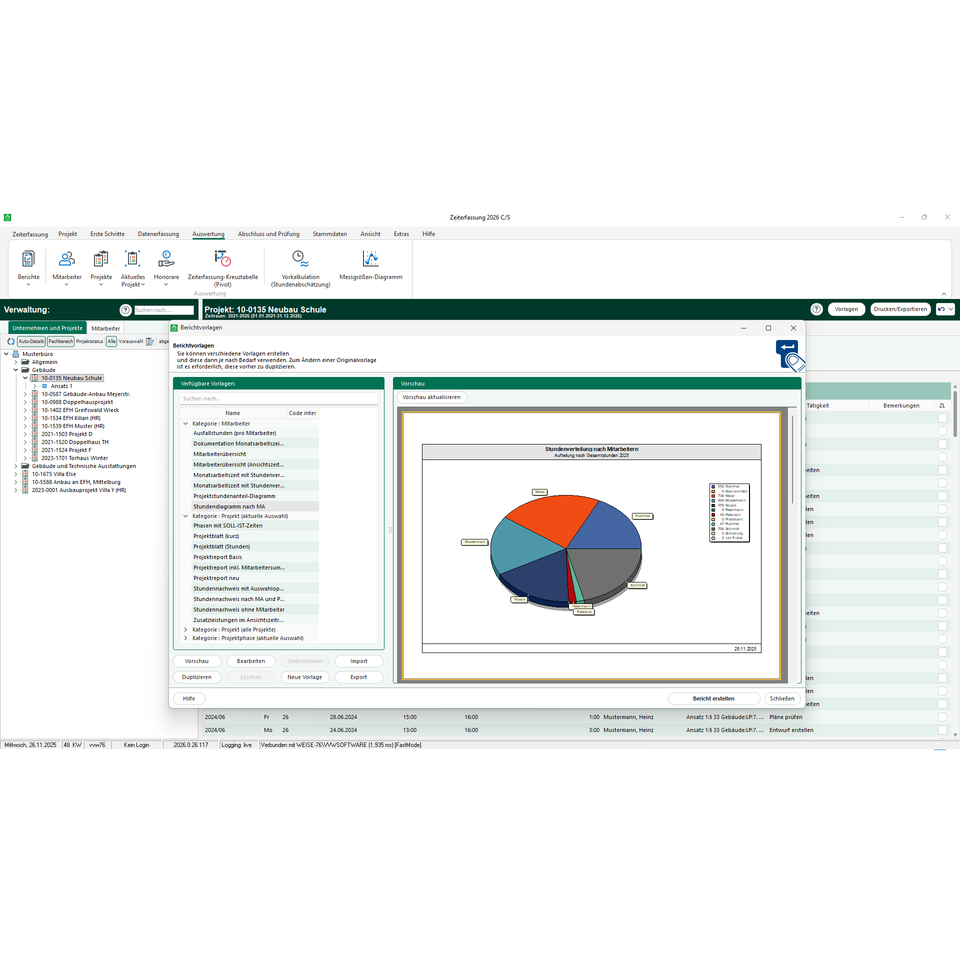Click the Drucken/Exportieren button
960x960 pixels.
point(900,309)
